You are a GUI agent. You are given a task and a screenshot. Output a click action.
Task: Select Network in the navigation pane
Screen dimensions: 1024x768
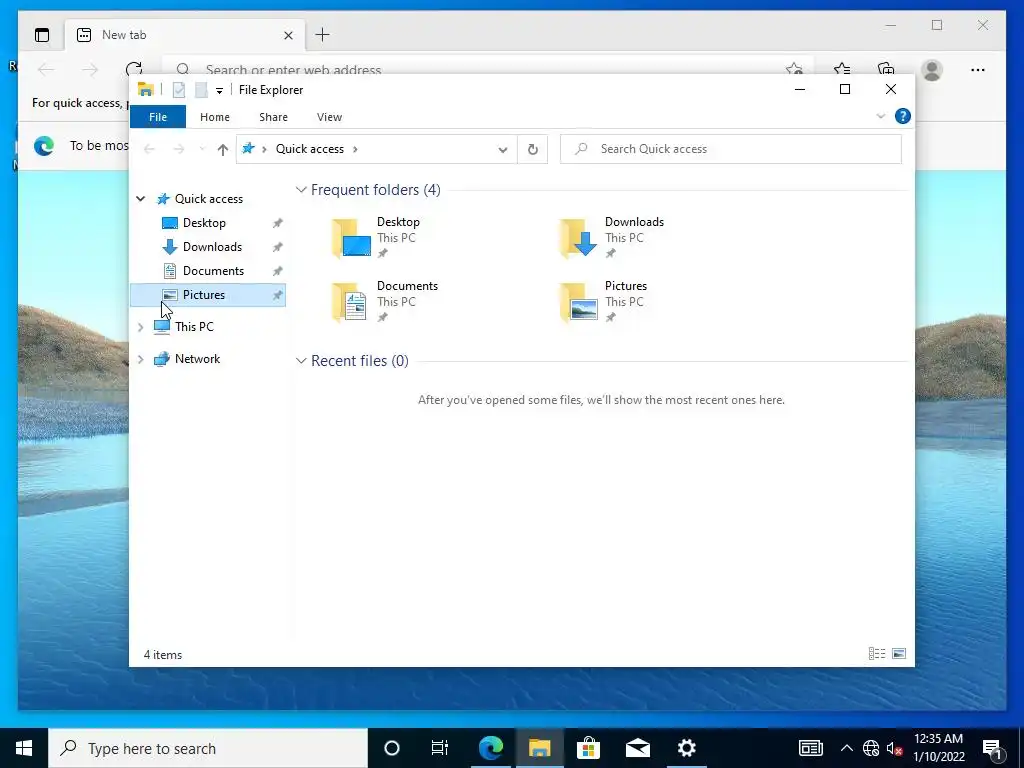pyautogui.click(x=197, y=359)
